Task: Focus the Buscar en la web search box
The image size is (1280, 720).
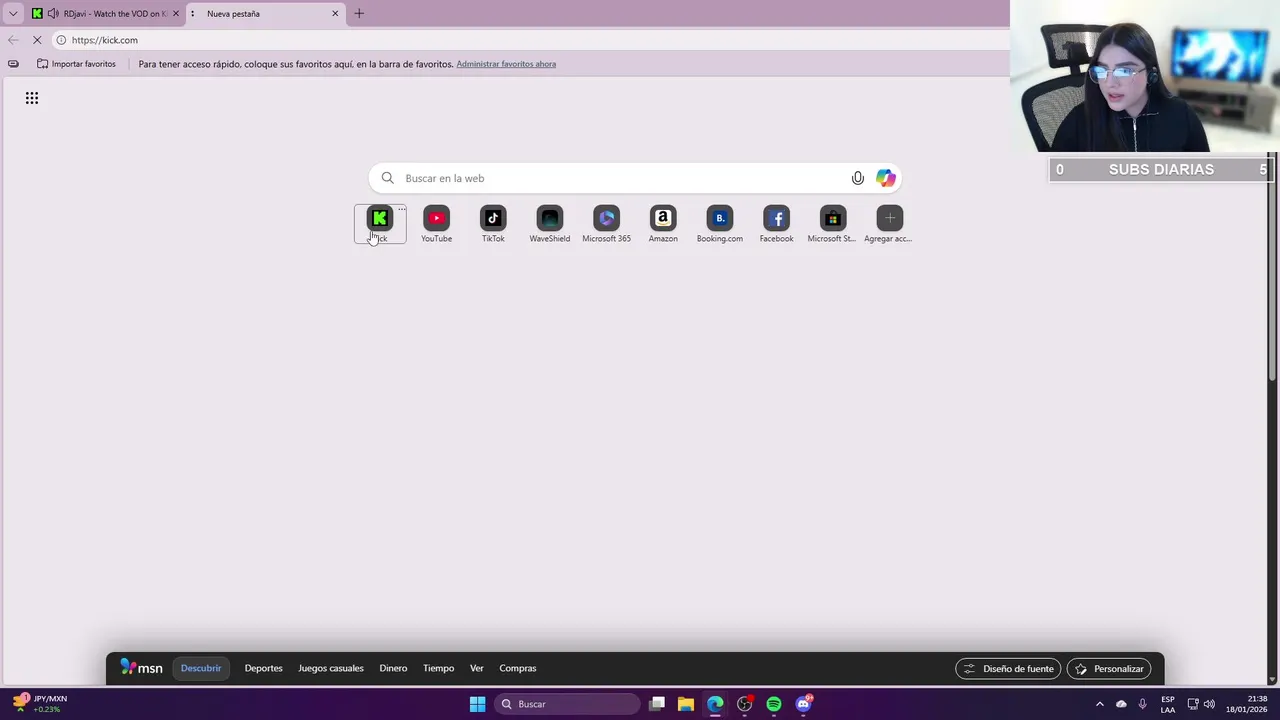Action: tap(635, 178)
